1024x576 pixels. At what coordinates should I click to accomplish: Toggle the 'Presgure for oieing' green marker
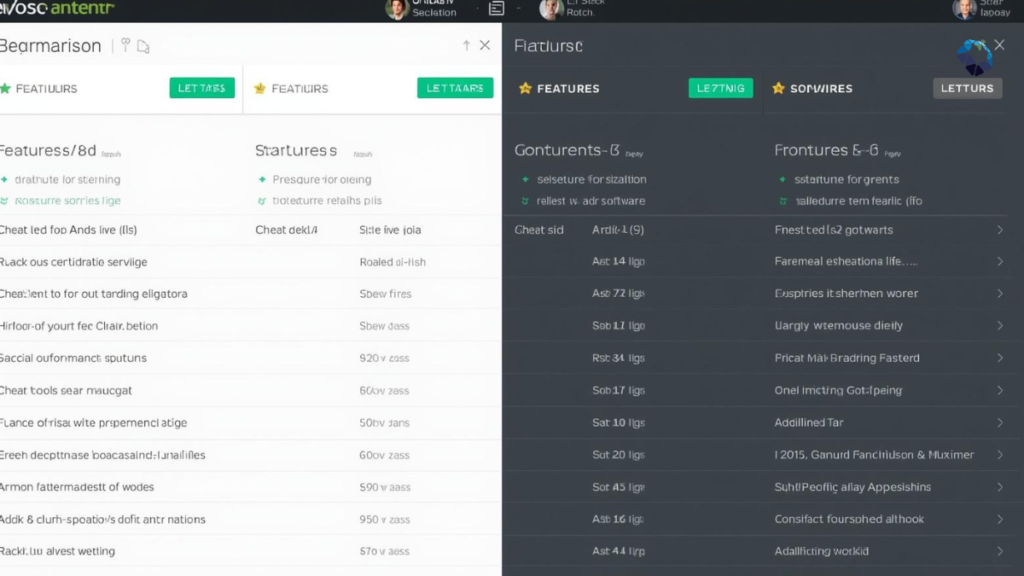pos(262,179)
